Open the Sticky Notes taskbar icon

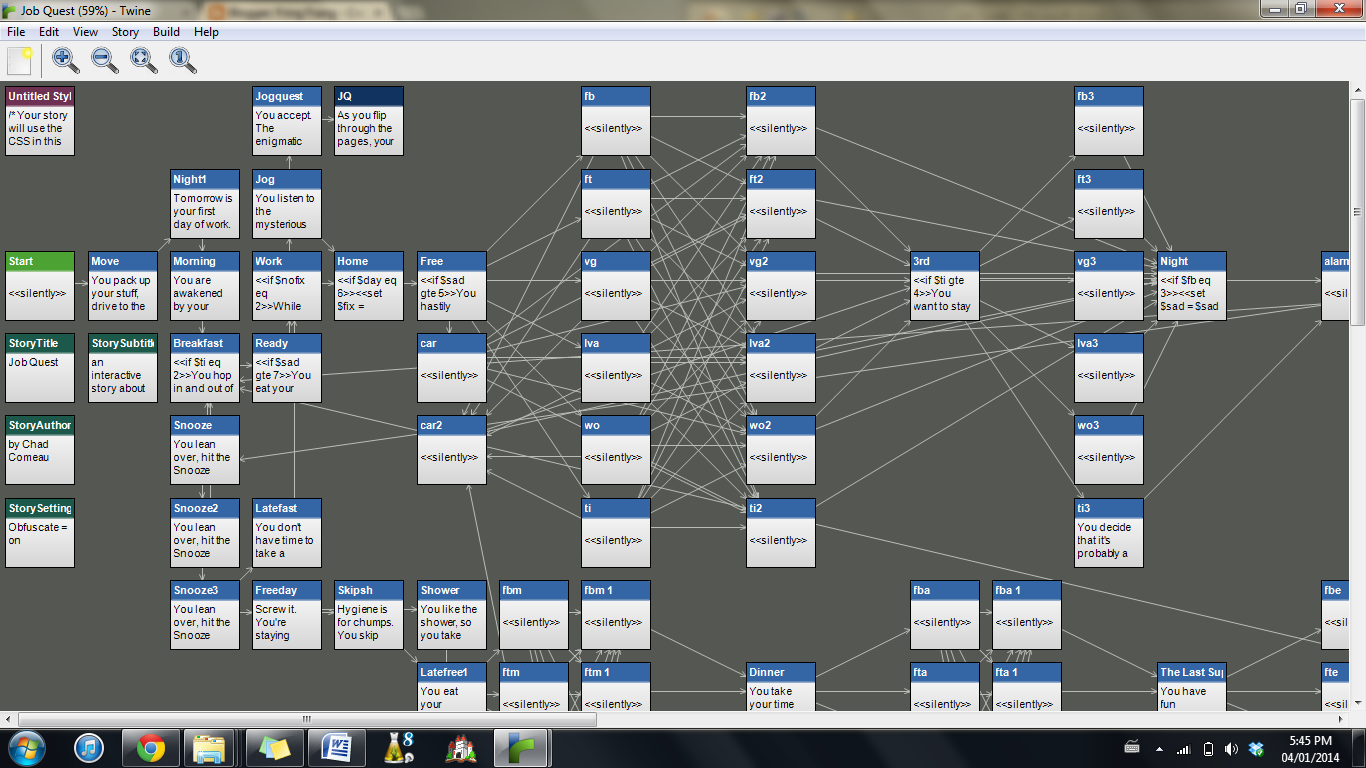(273, 747)
